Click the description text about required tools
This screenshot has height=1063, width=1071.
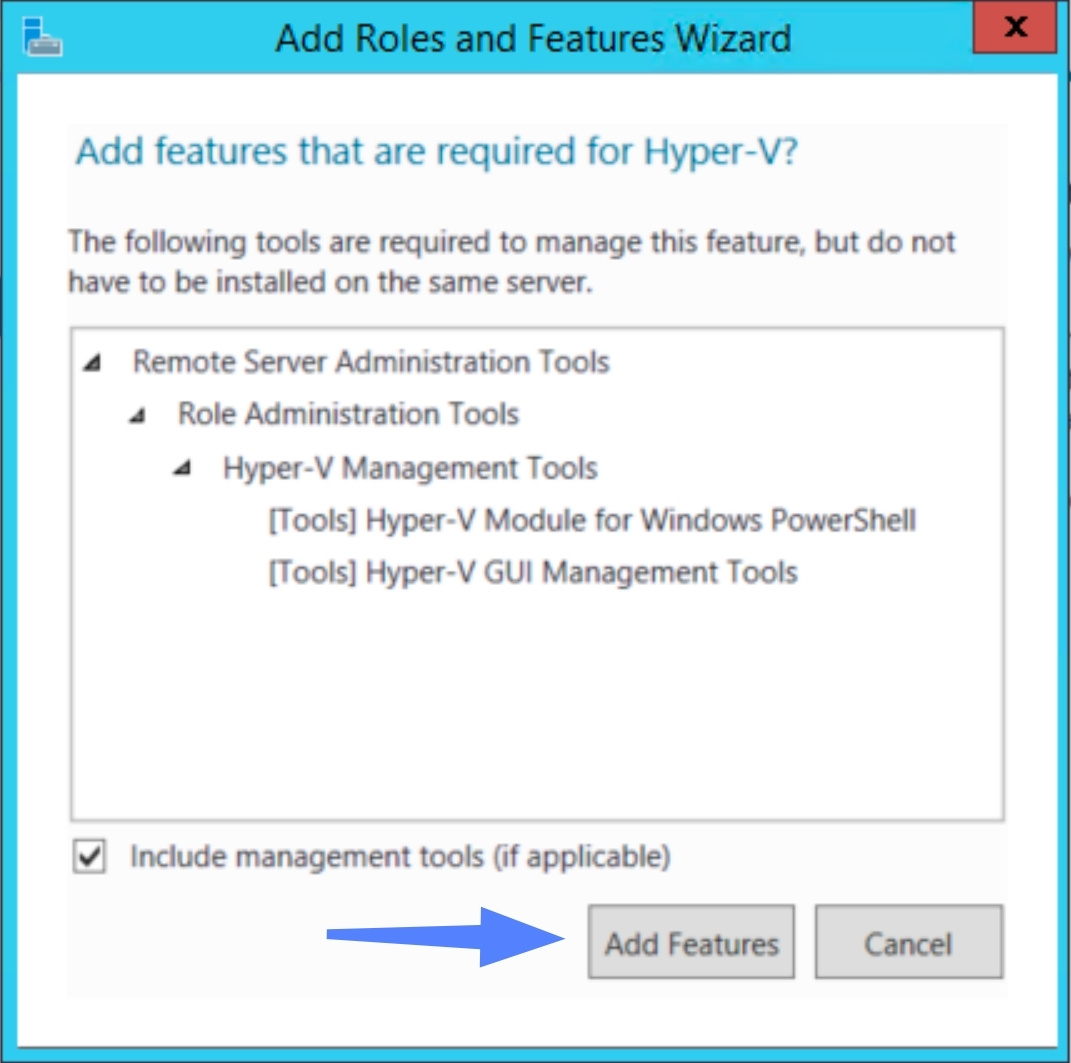point(510,261)
